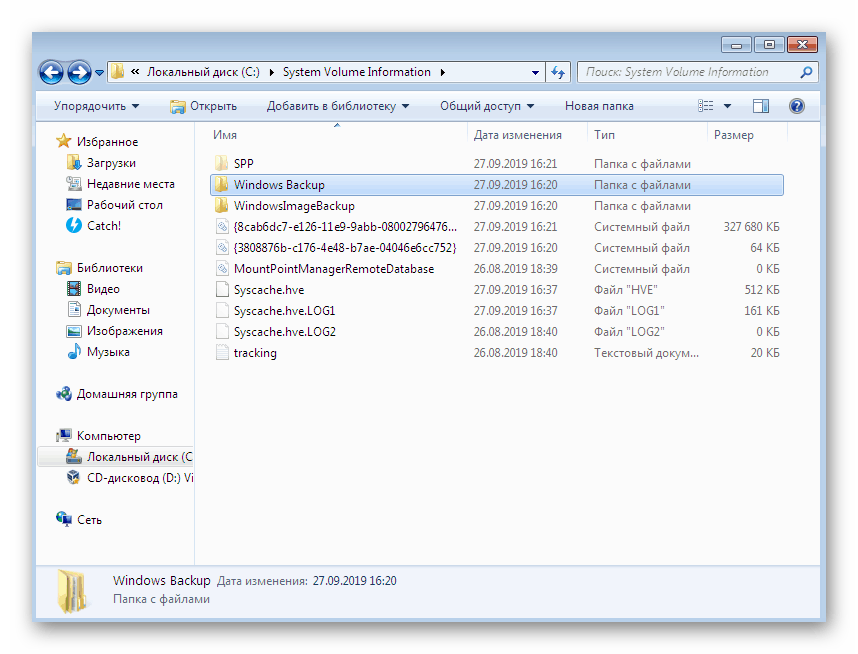Image resolution: width=858 pixels, height=654 pixels.
Task: Open the view options dropdown arrow
Action: coord(727,106)
